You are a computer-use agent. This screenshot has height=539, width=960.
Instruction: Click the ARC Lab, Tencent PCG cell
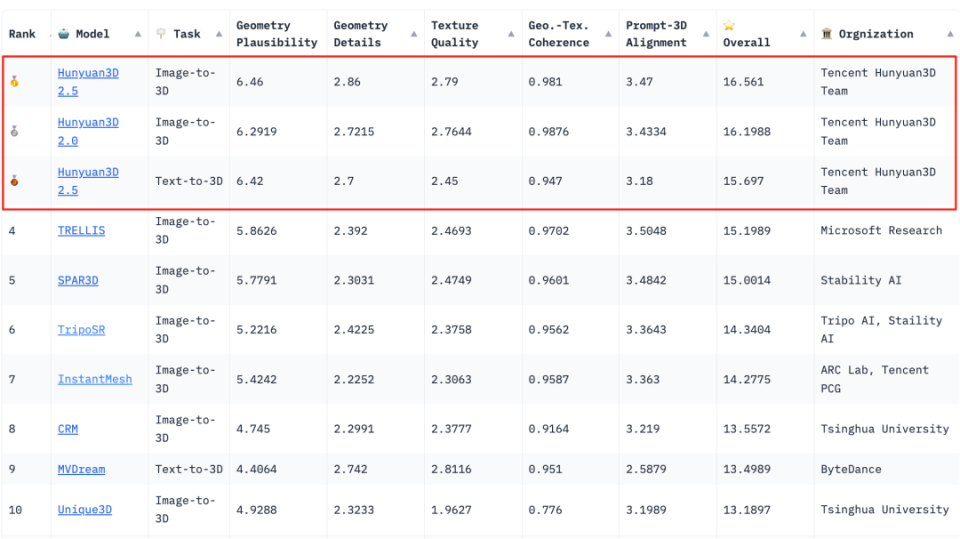click(x=874, y=379)
